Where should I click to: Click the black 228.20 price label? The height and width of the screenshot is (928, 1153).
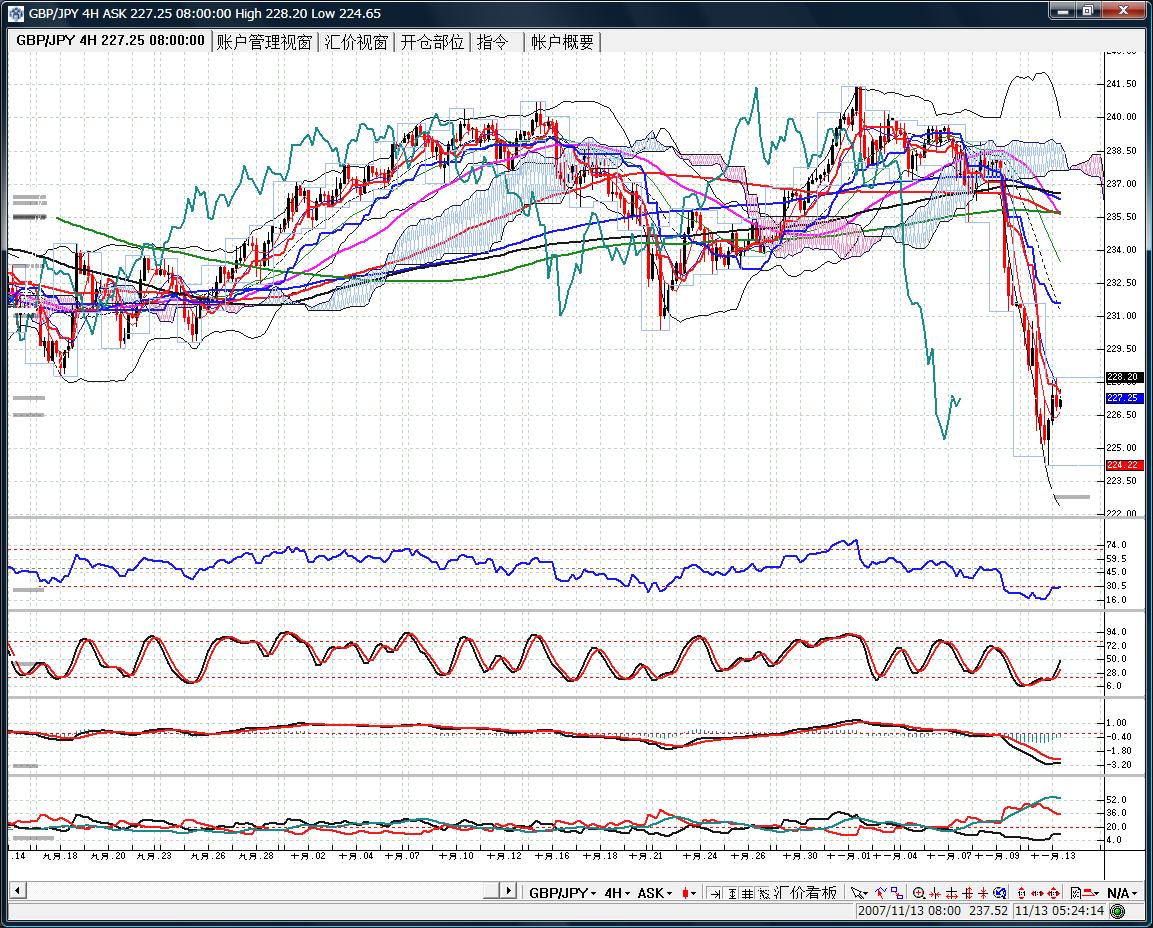[x=1124, y=376]
